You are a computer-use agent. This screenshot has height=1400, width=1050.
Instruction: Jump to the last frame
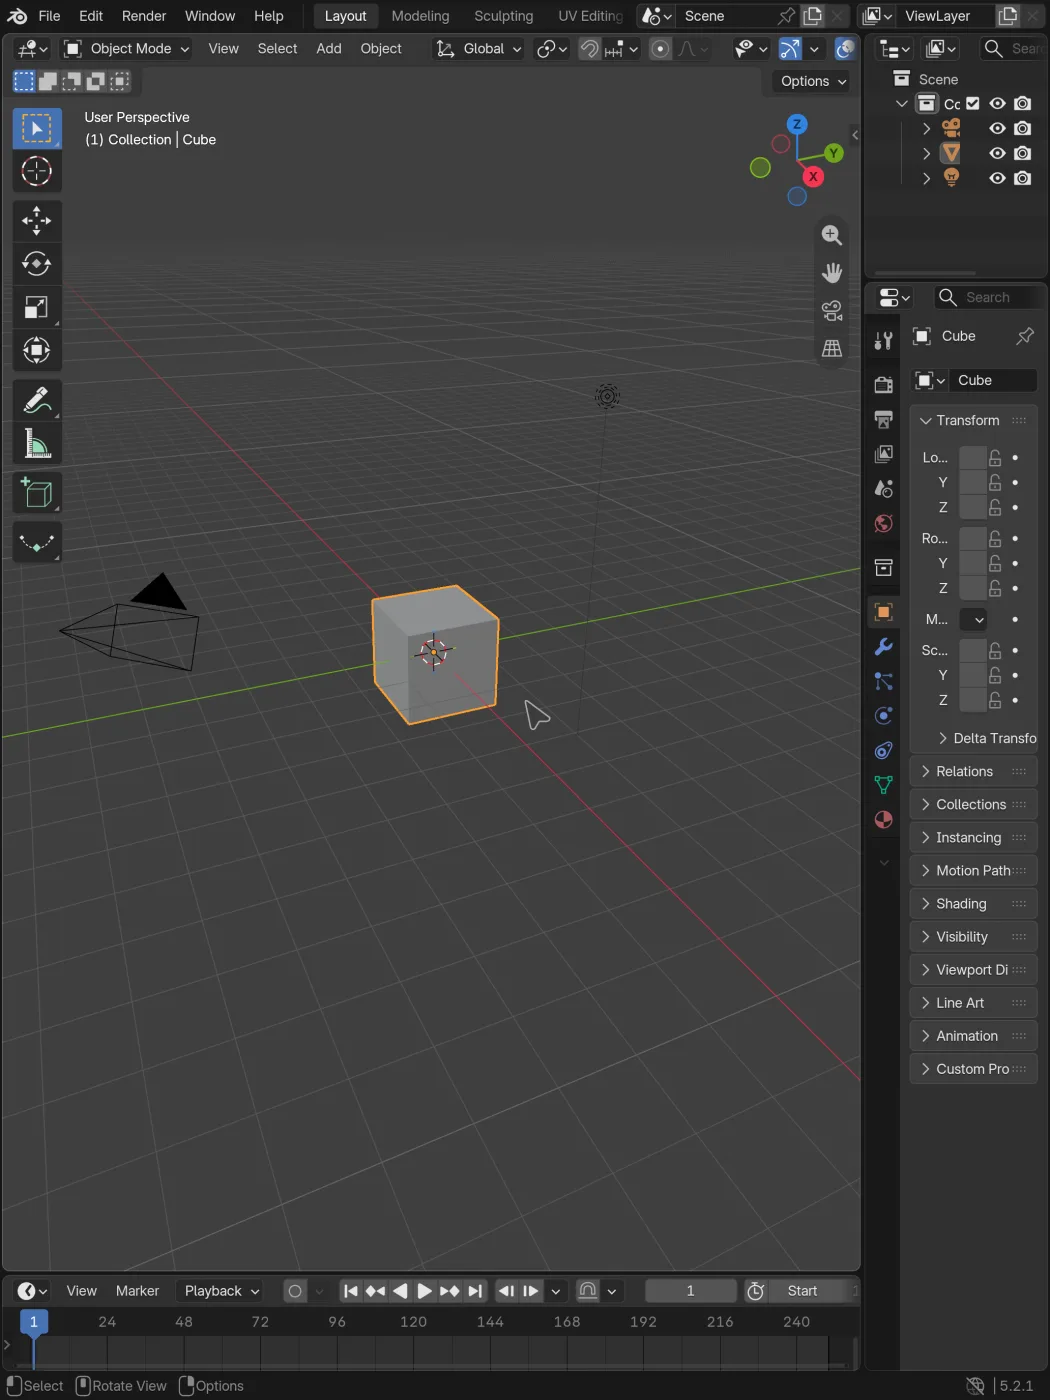[475, 1291]
